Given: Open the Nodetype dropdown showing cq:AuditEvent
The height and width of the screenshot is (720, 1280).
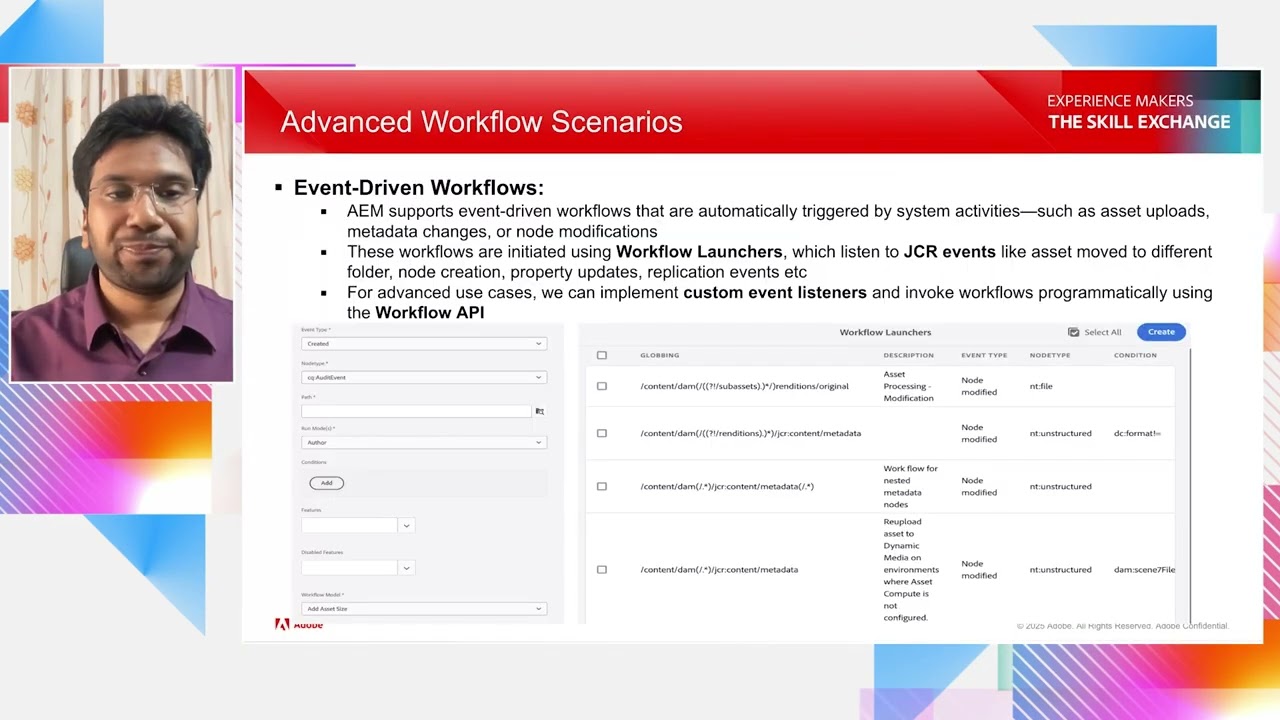Looking at the screenshot, I should (424, 377).
